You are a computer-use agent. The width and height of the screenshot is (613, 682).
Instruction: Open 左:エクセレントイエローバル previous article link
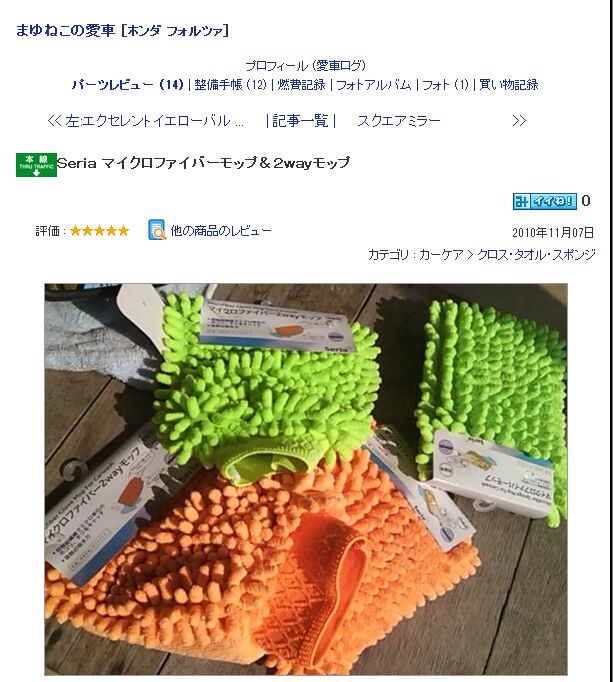154,120
